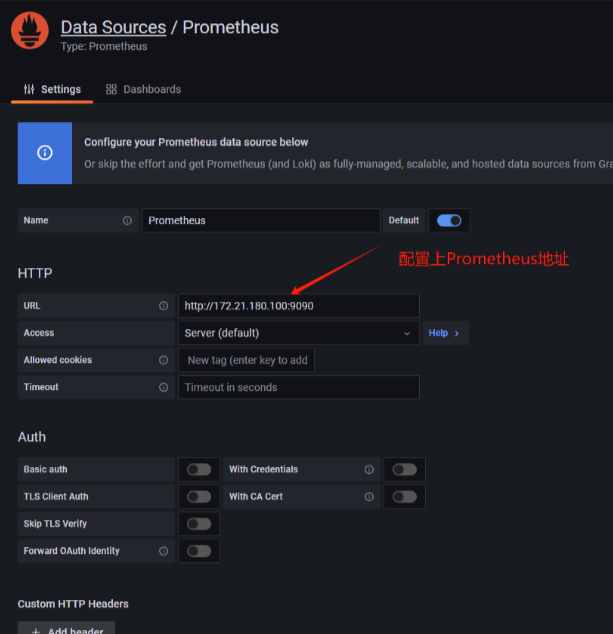This screenshot has width=613, height=634.
Task: Open the Access Server (default) dropdown
Action: [x=299, y=333]
